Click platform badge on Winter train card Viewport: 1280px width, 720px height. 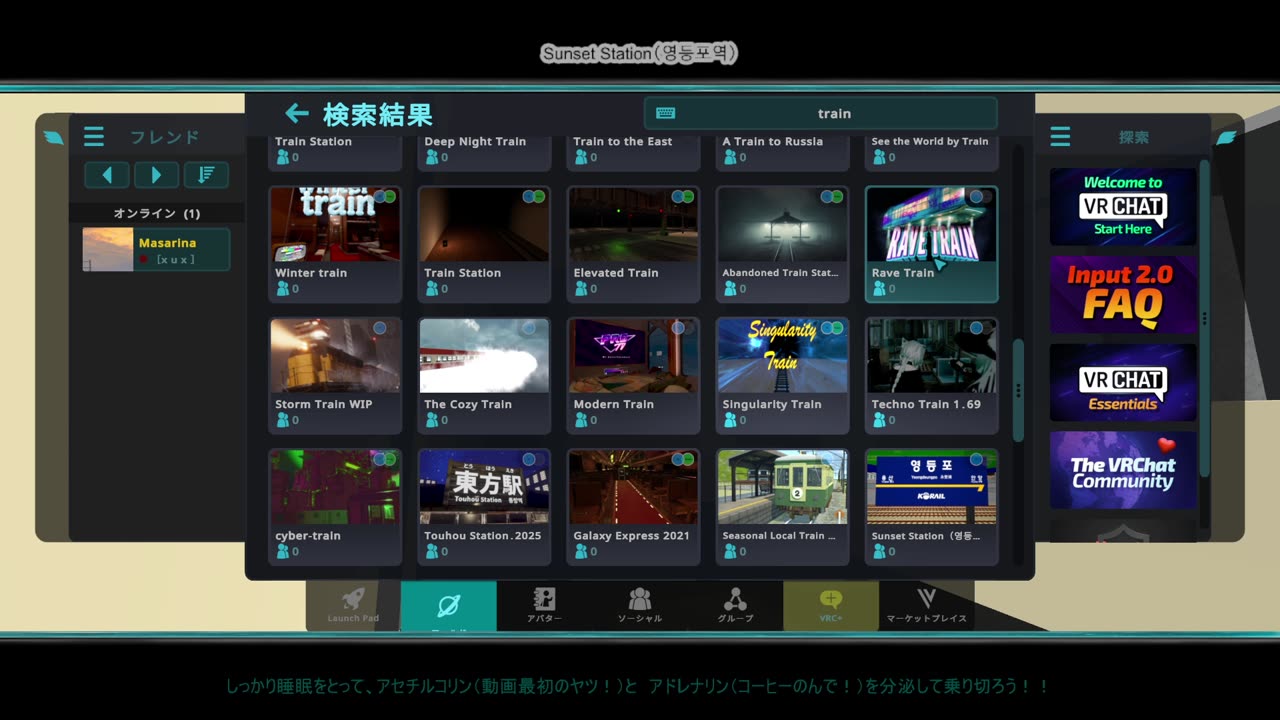(x=384, y=197)
